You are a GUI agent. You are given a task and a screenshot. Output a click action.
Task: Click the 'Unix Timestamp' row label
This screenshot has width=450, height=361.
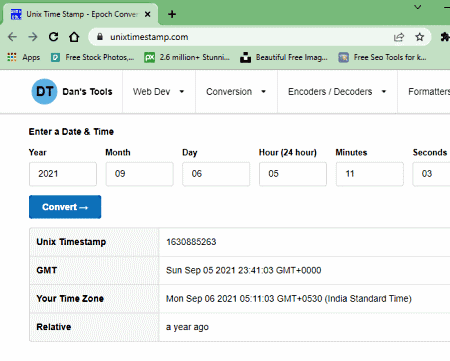click(x=71, y=242)
